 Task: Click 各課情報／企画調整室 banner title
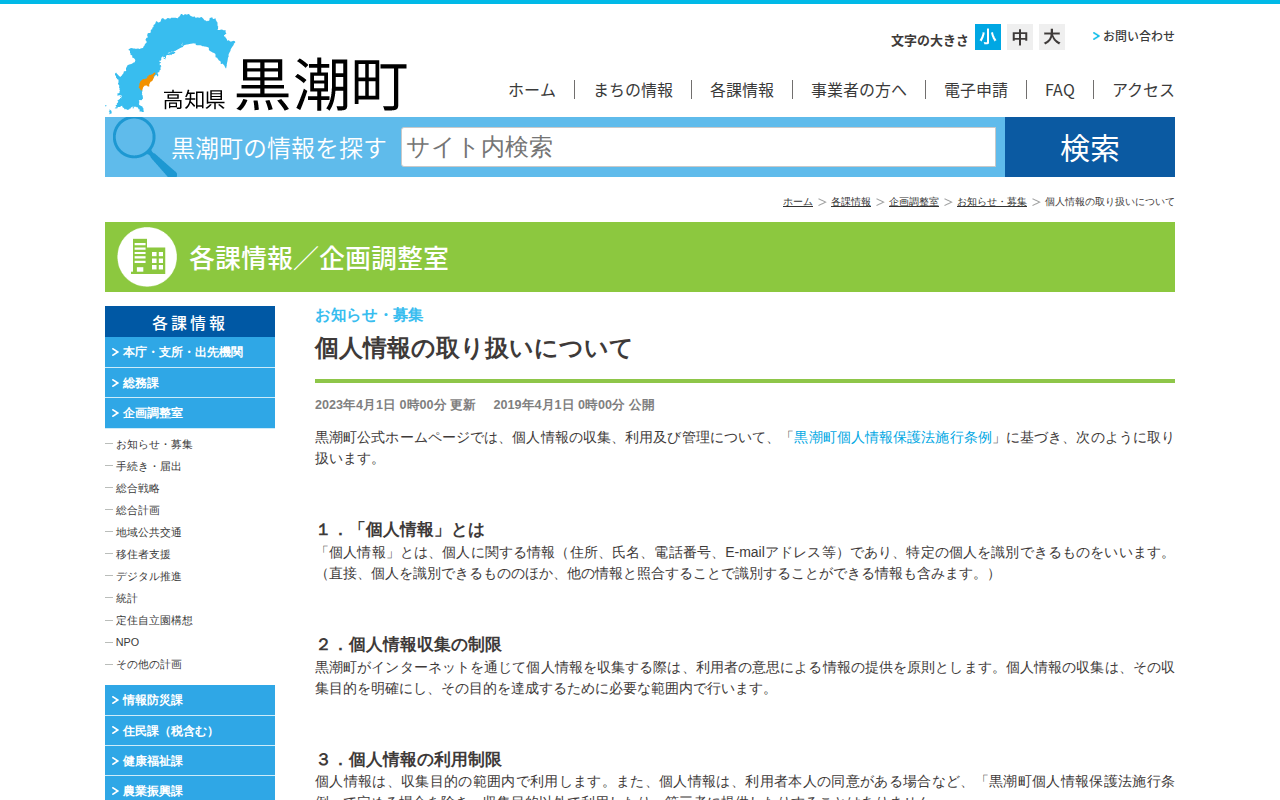319,258
